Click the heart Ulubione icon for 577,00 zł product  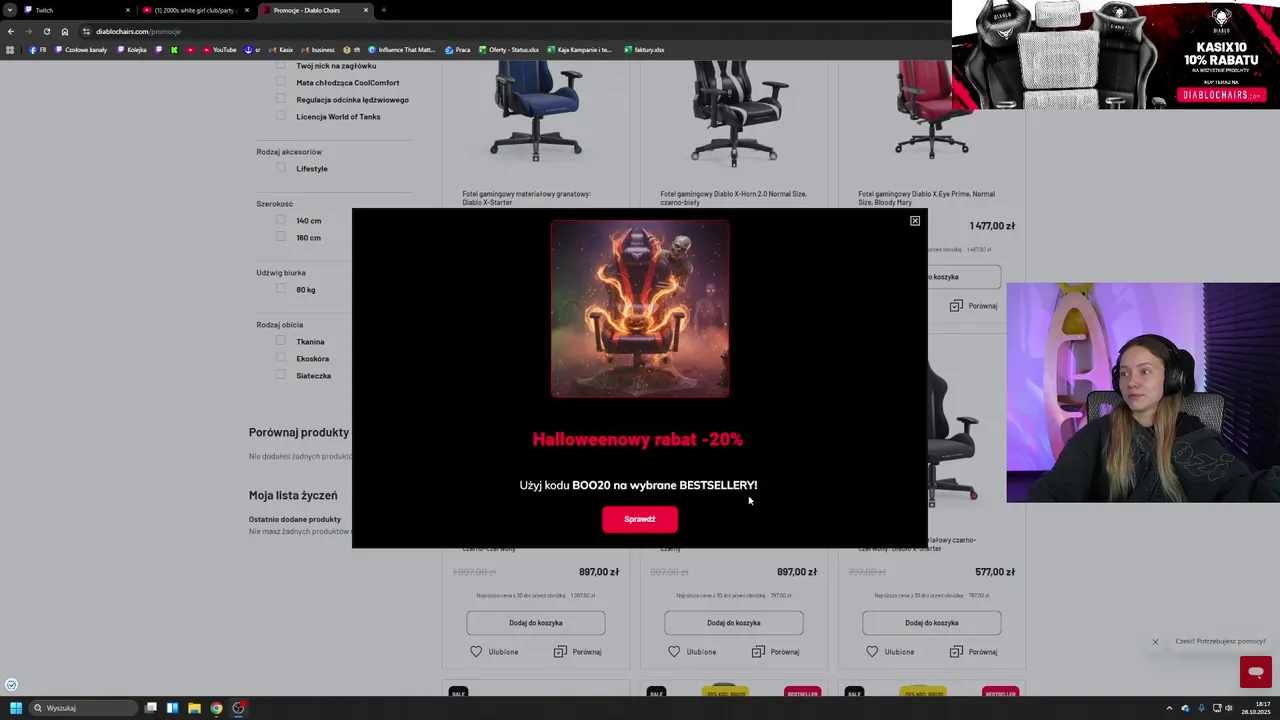[872, 652]
